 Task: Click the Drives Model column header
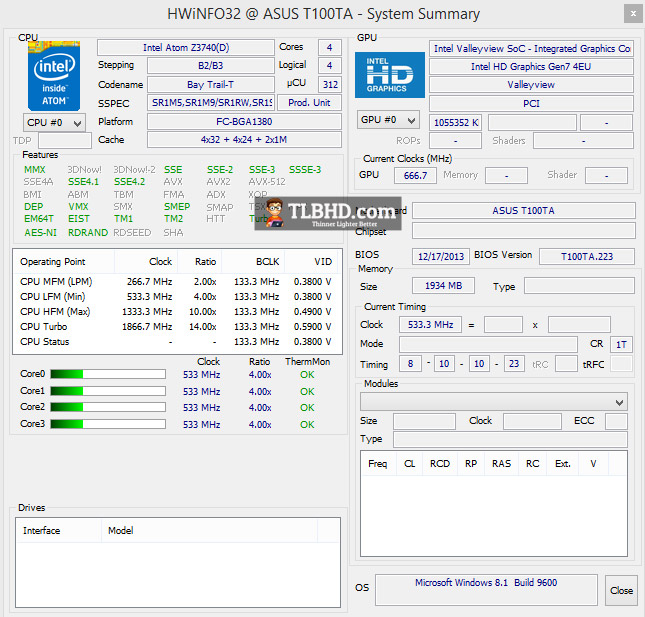[x=209, y=531]
